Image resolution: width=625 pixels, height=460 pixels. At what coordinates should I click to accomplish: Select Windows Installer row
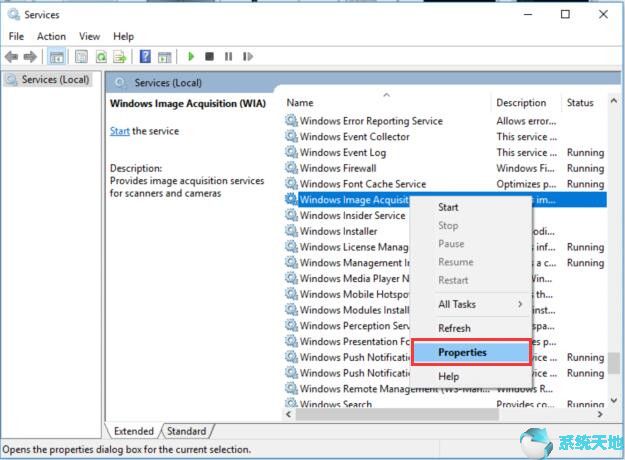coord(348,231)
